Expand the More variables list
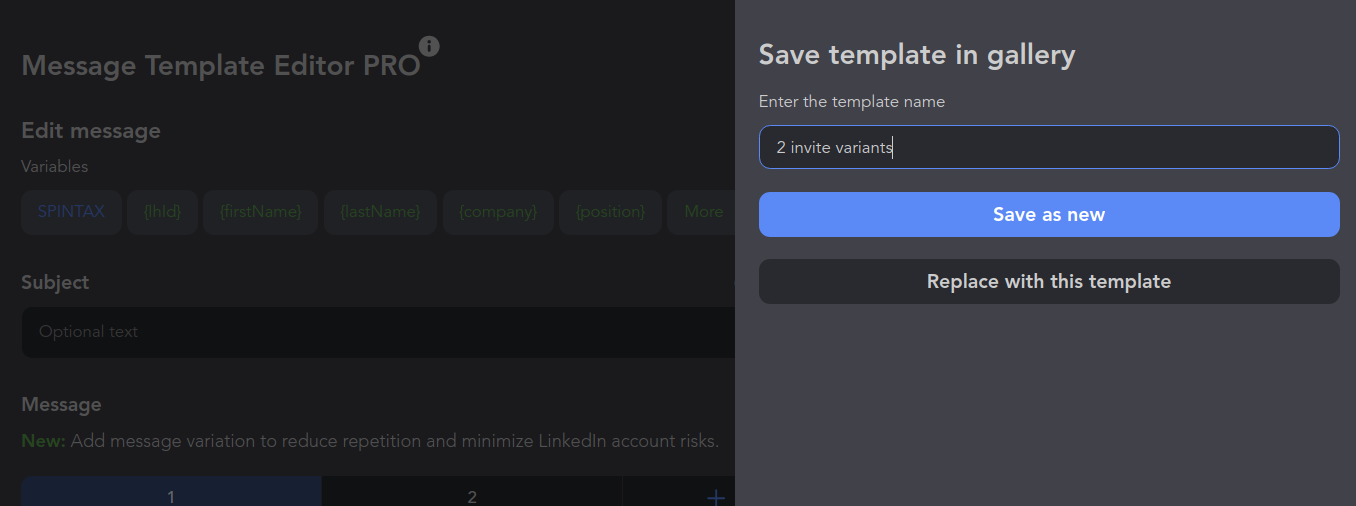The height and width of the screenshot is (506, 1356). pyautogui.click(x=703, y=212)
